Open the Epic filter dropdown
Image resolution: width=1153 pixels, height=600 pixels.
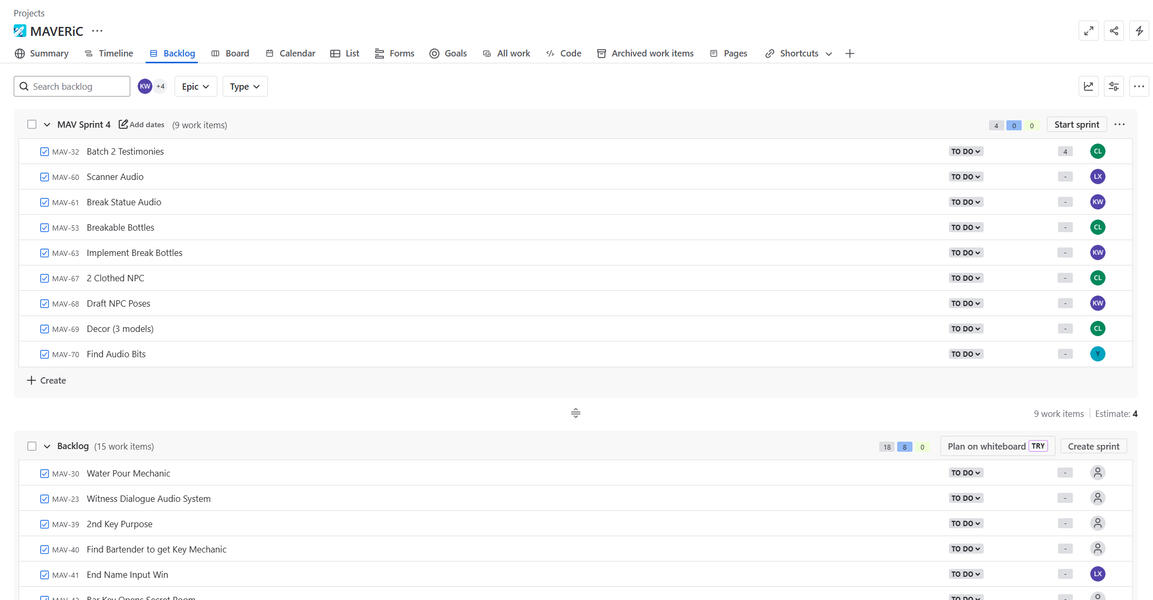click(195, 87)
